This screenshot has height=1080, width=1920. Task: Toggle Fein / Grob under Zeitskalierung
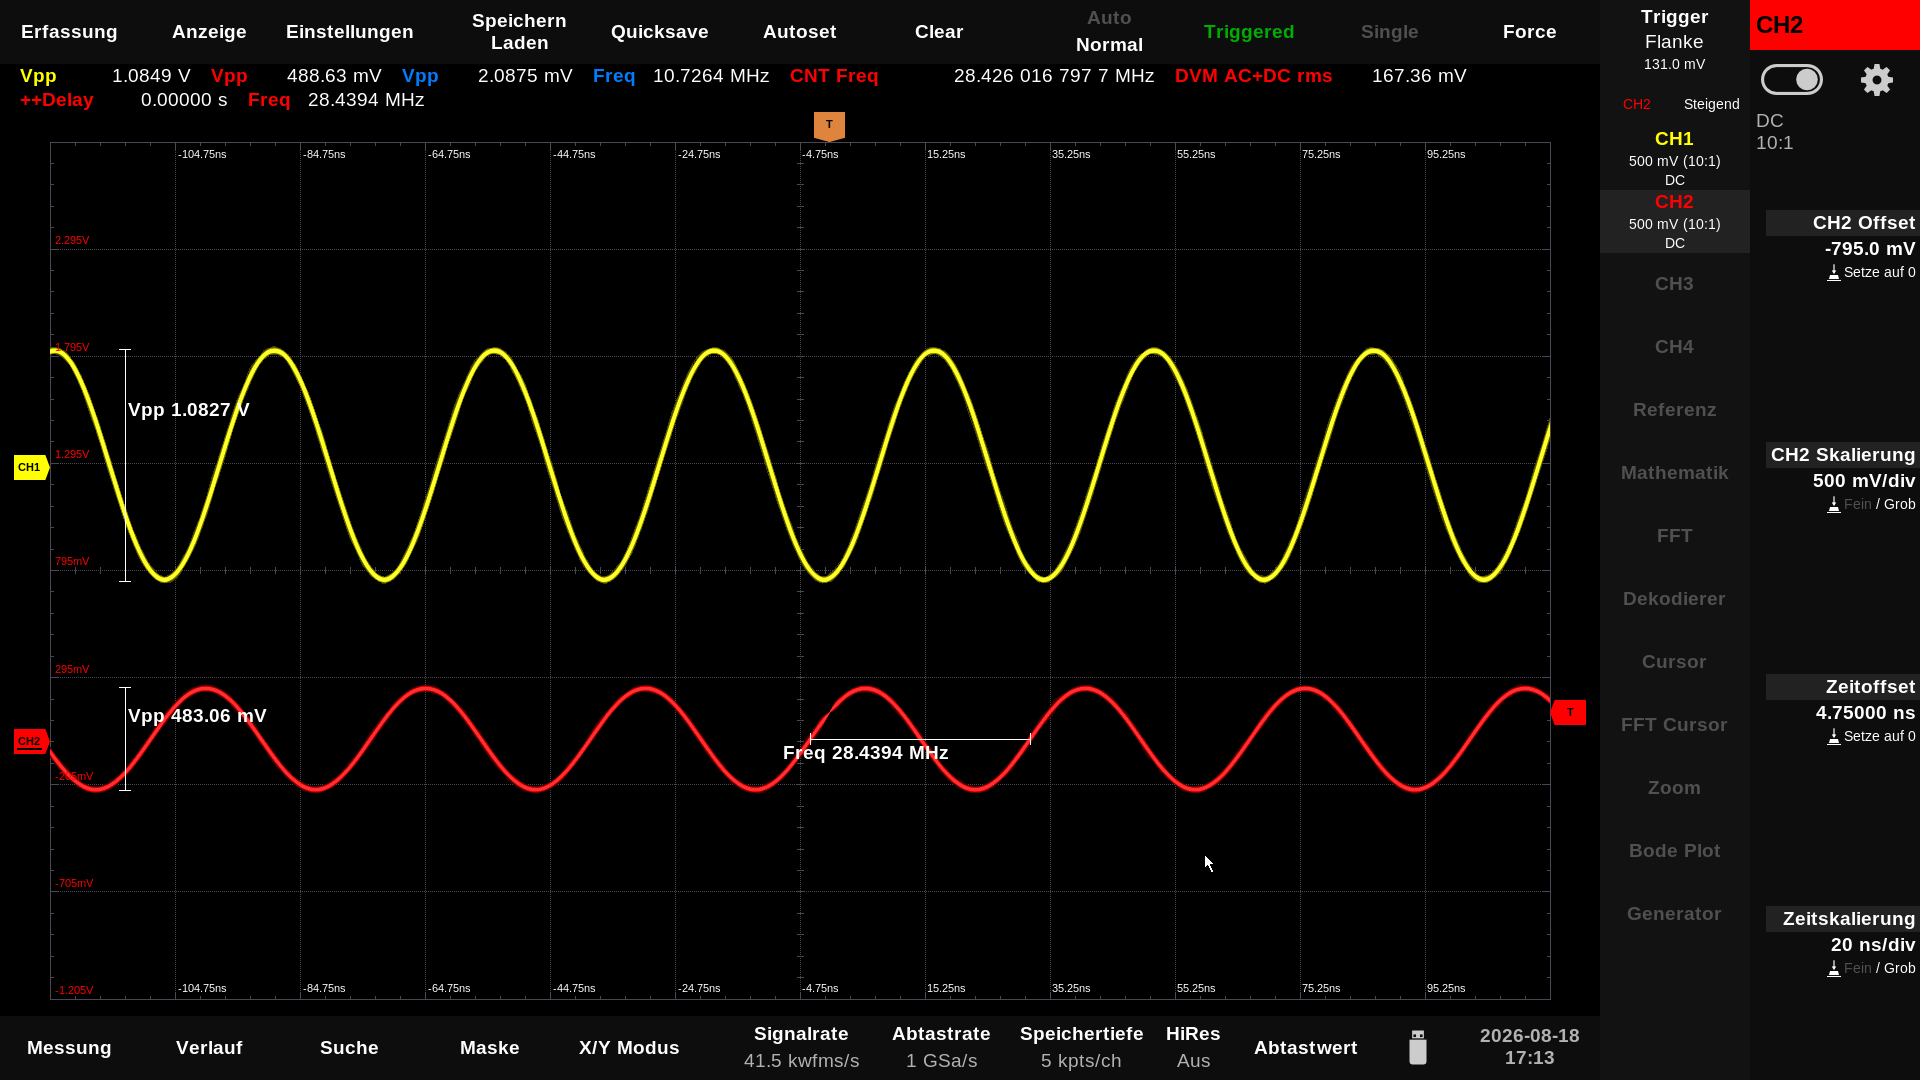1871,968
